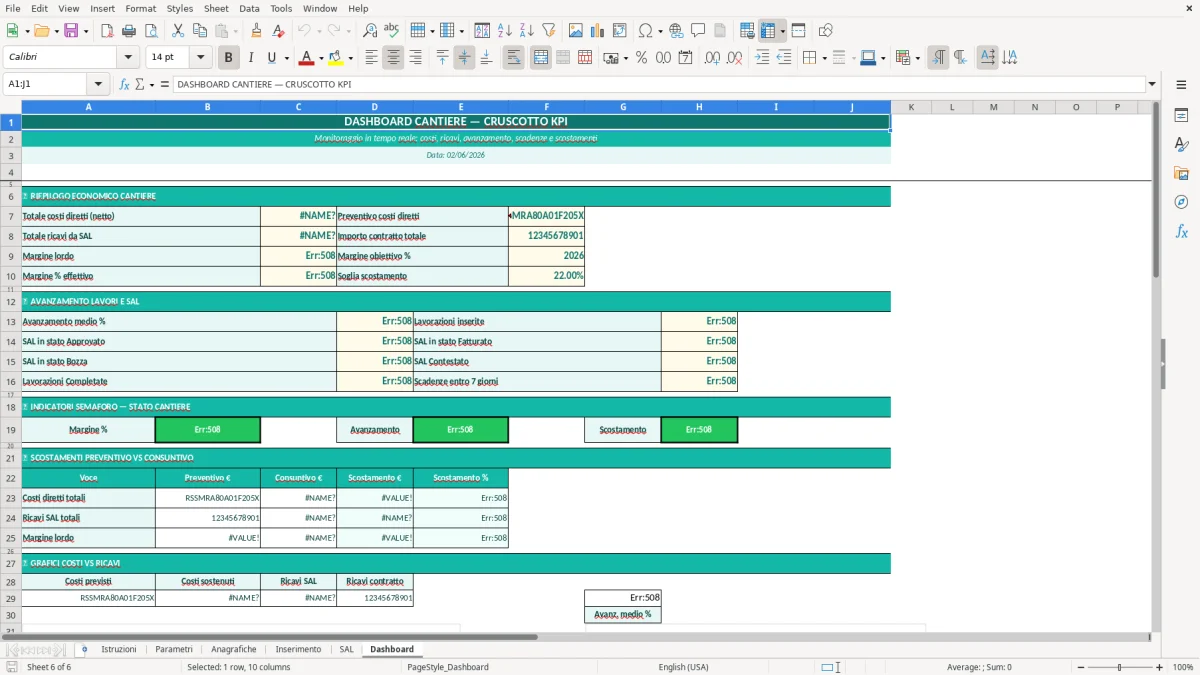Select the Istruzioni sheet tab
Image resolution: width=1200 pixels, height=675 pixels.
119,649
